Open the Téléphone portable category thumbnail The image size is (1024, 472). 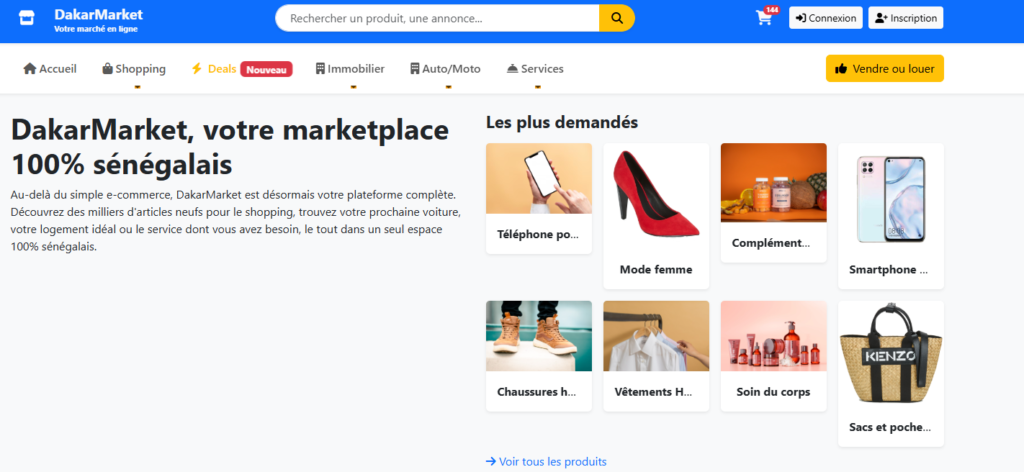(538, 180)
